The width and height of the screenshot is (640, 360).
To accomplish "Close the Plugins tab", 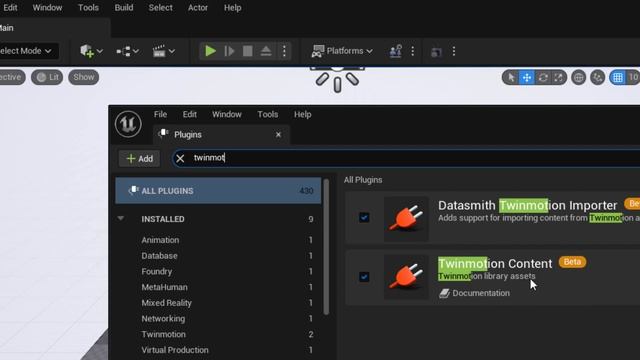I will click(x=278, y=135).
